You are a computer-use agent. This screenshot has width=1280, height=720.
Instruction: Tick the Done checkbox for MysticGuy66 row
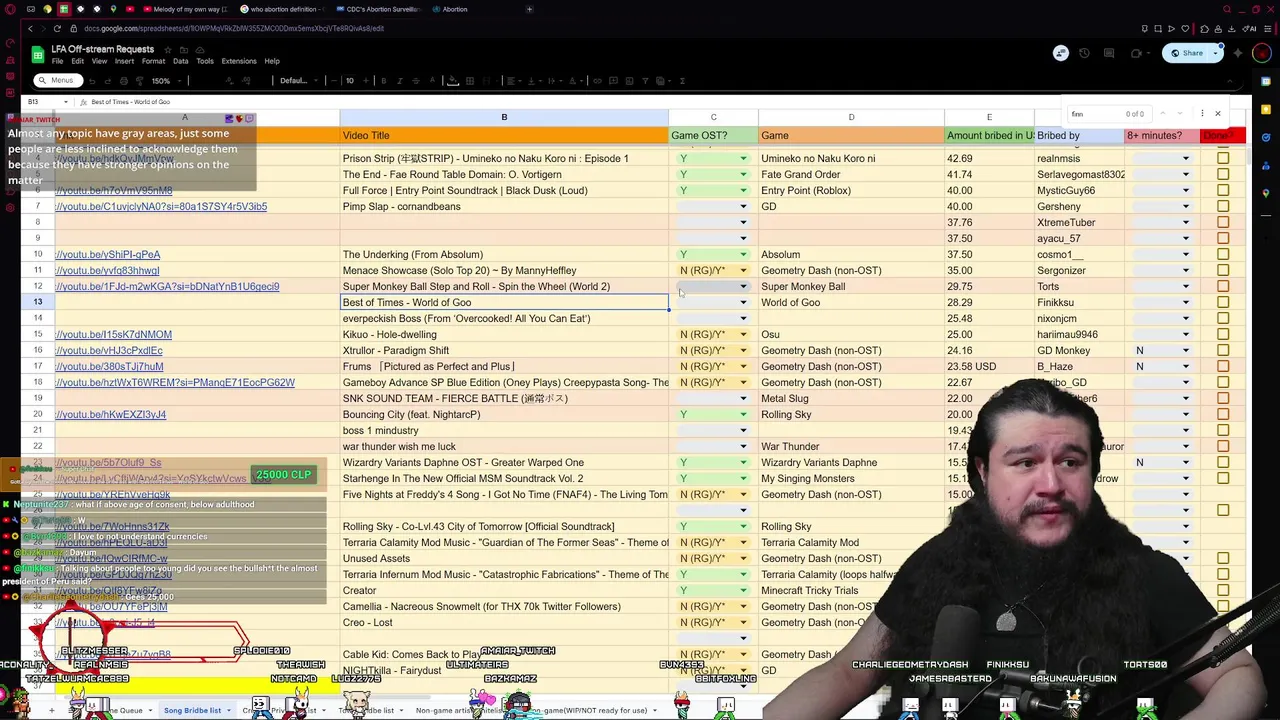[1223, 190]
